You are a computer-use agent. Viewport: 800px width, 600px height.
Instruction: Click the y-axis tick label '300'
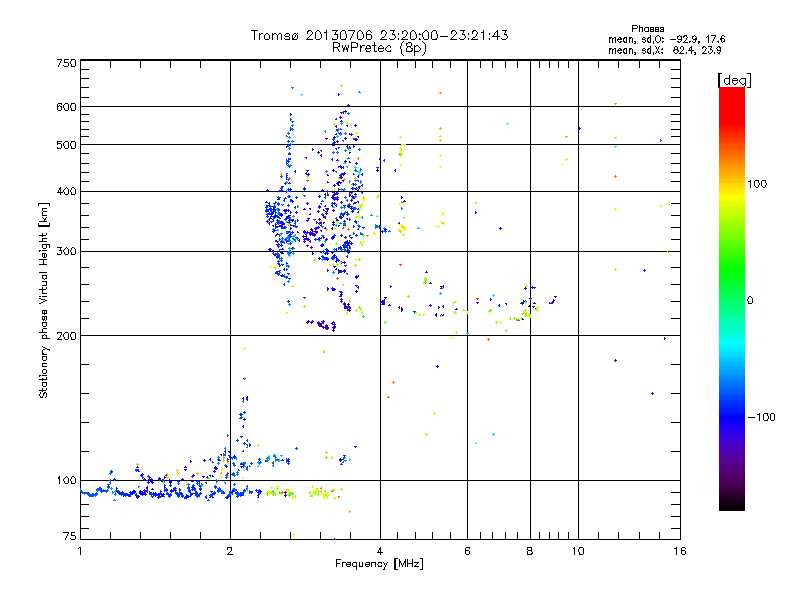[x=66, y=252]
